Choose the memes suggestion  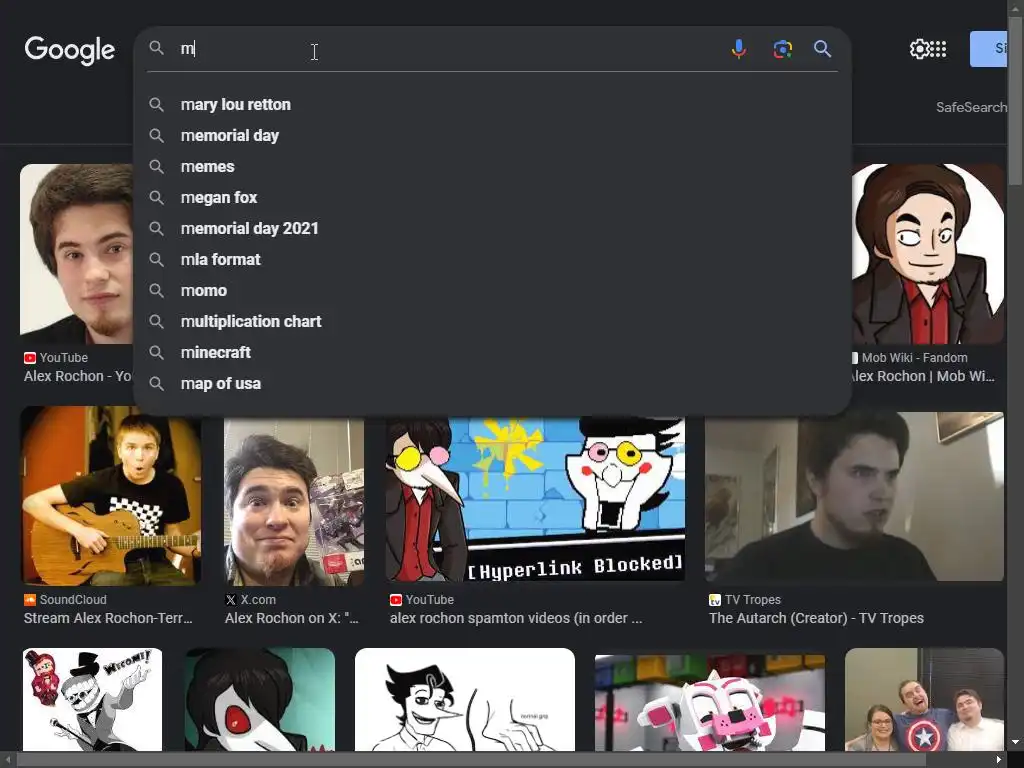492,167
